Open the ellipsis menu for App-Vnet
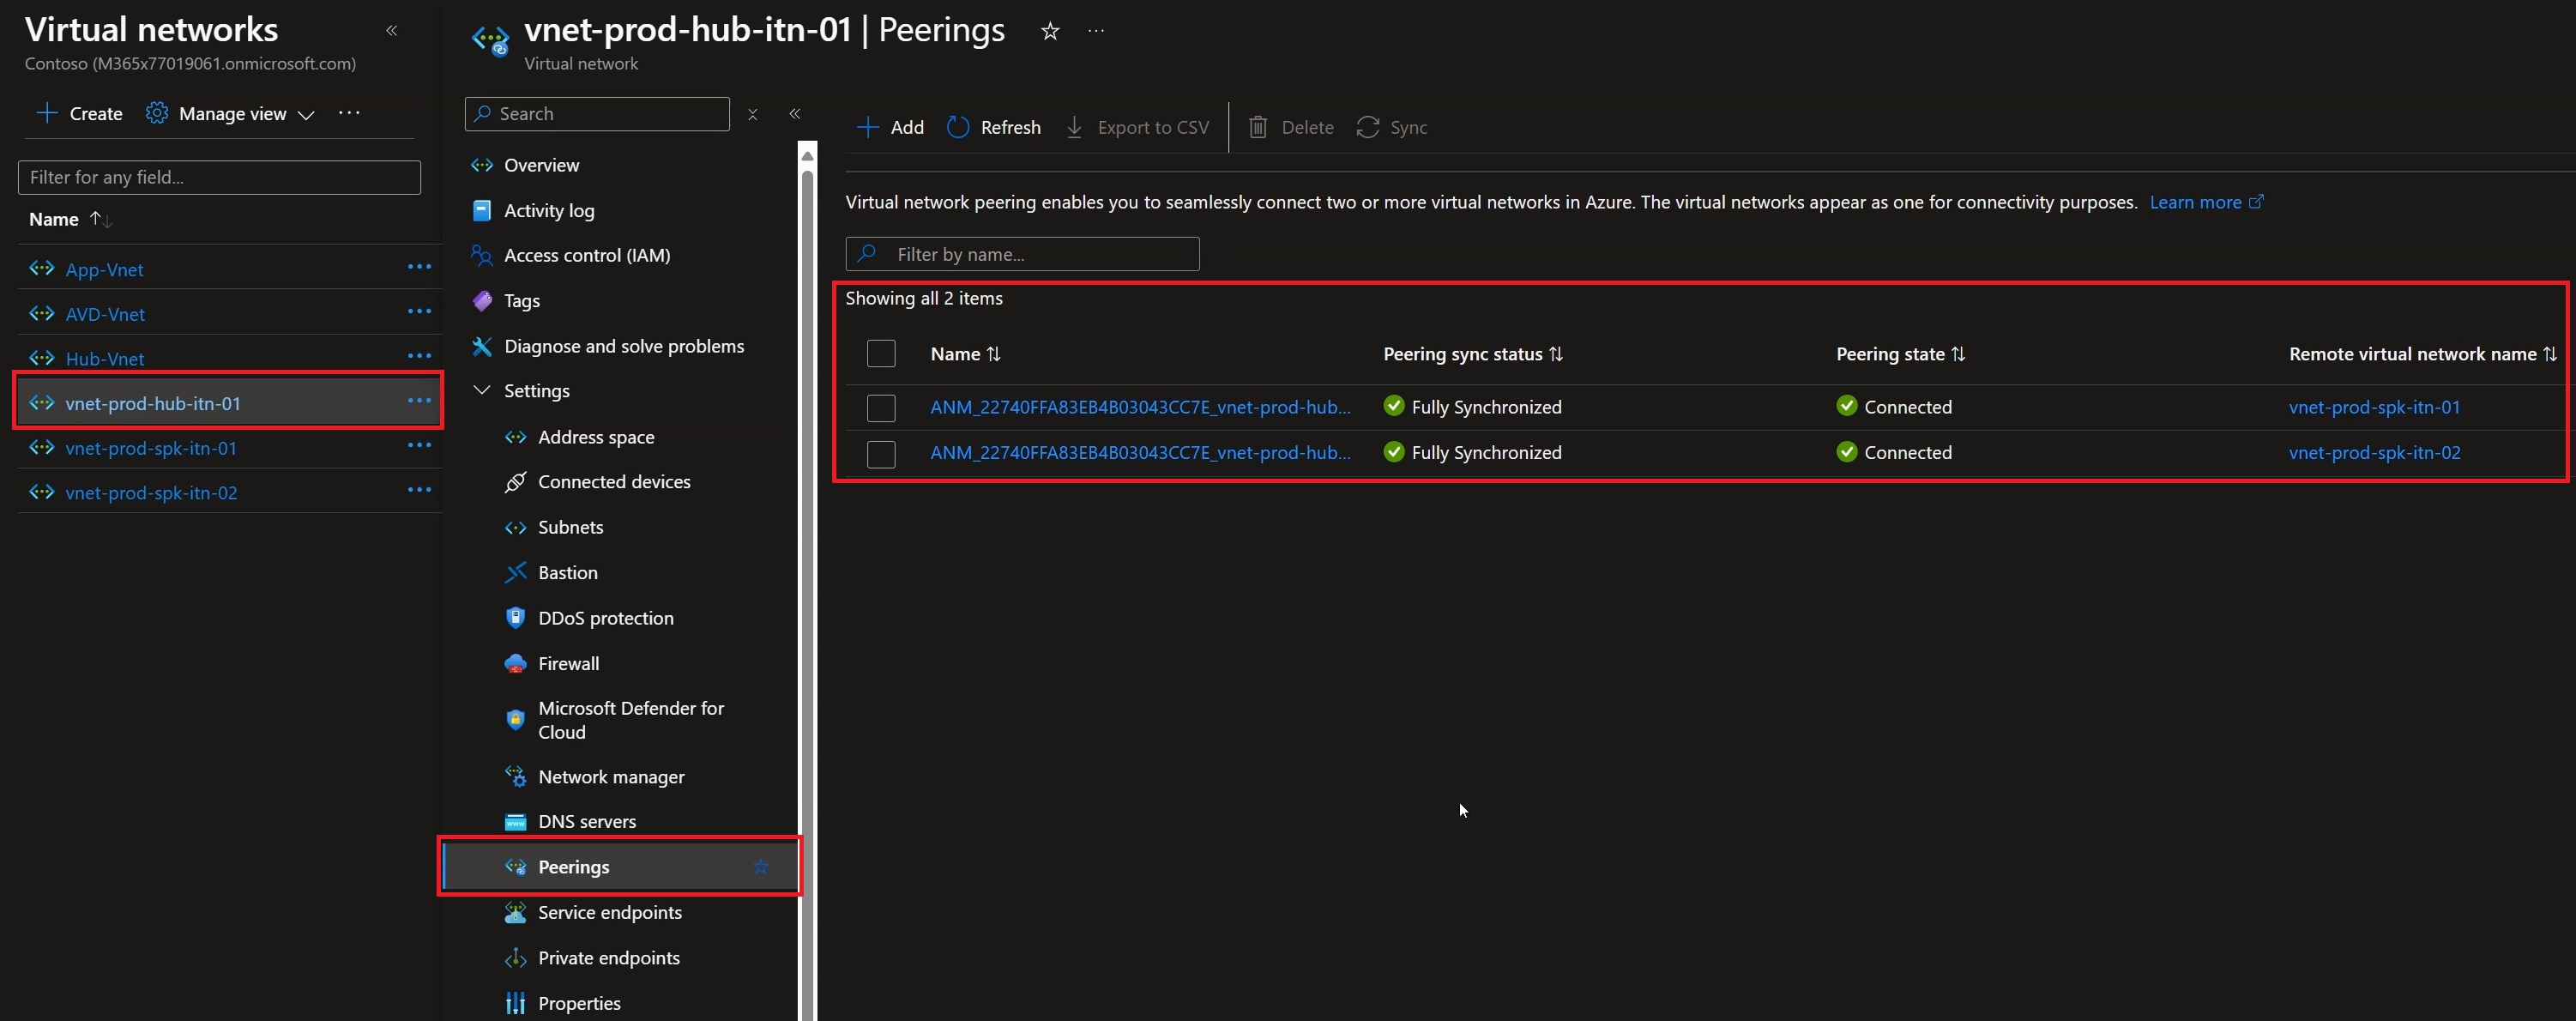Viewport: 2576px width, 1021px height. (x=419, y=267)
